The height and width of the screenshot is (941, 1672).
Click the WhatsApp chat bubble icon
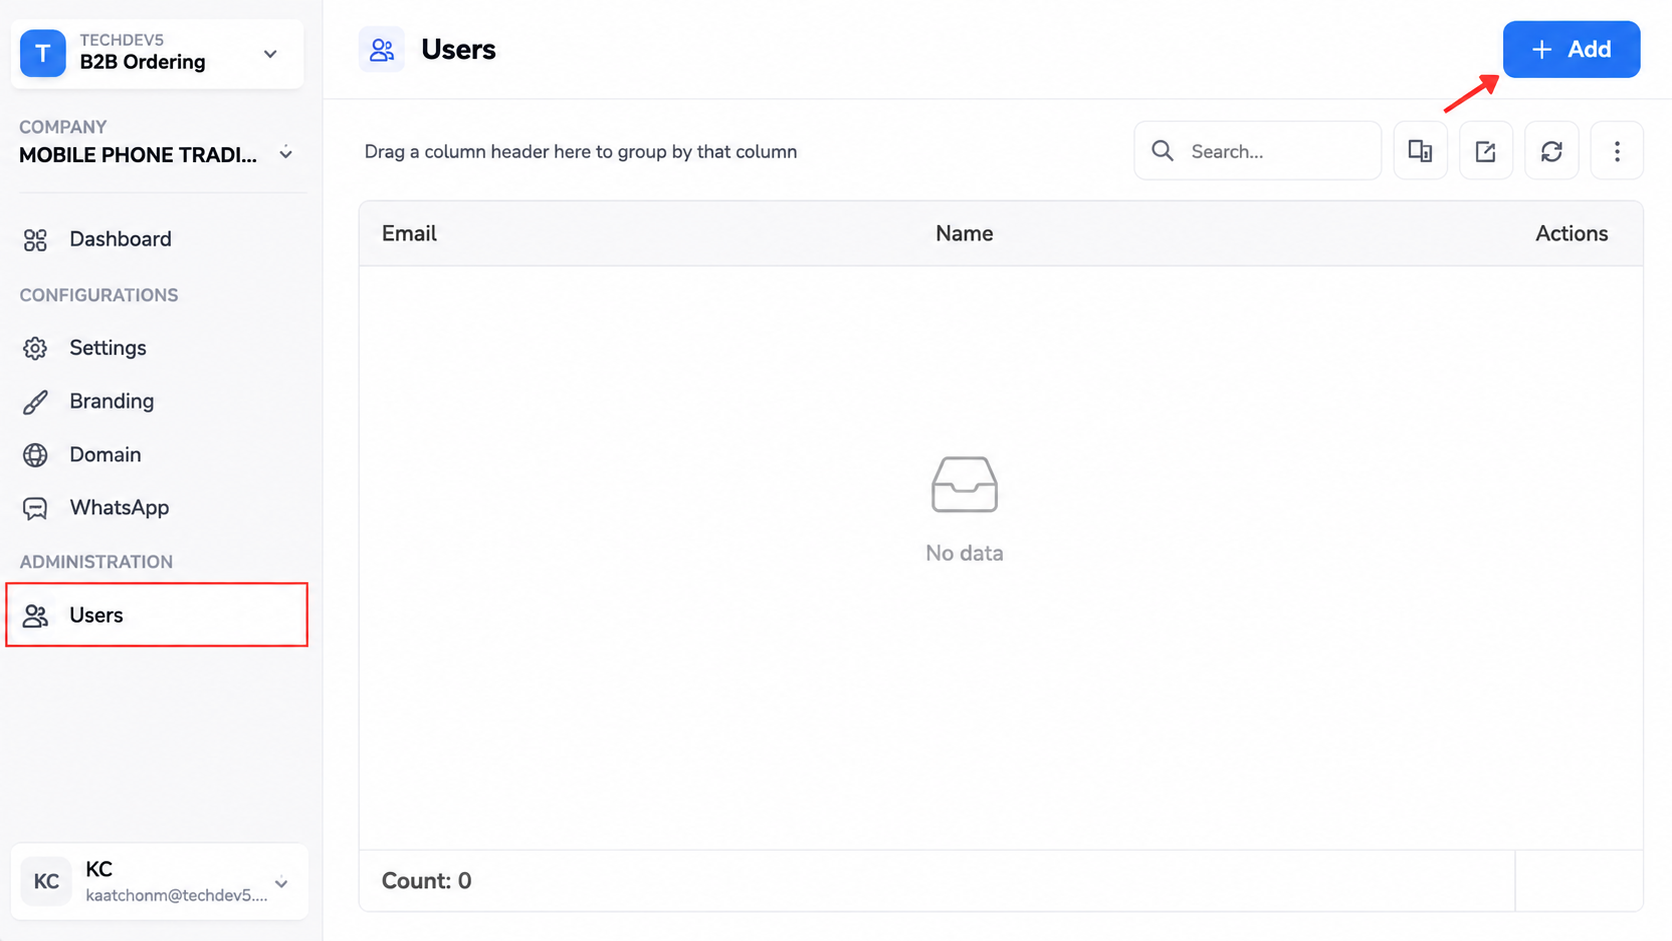35,509
